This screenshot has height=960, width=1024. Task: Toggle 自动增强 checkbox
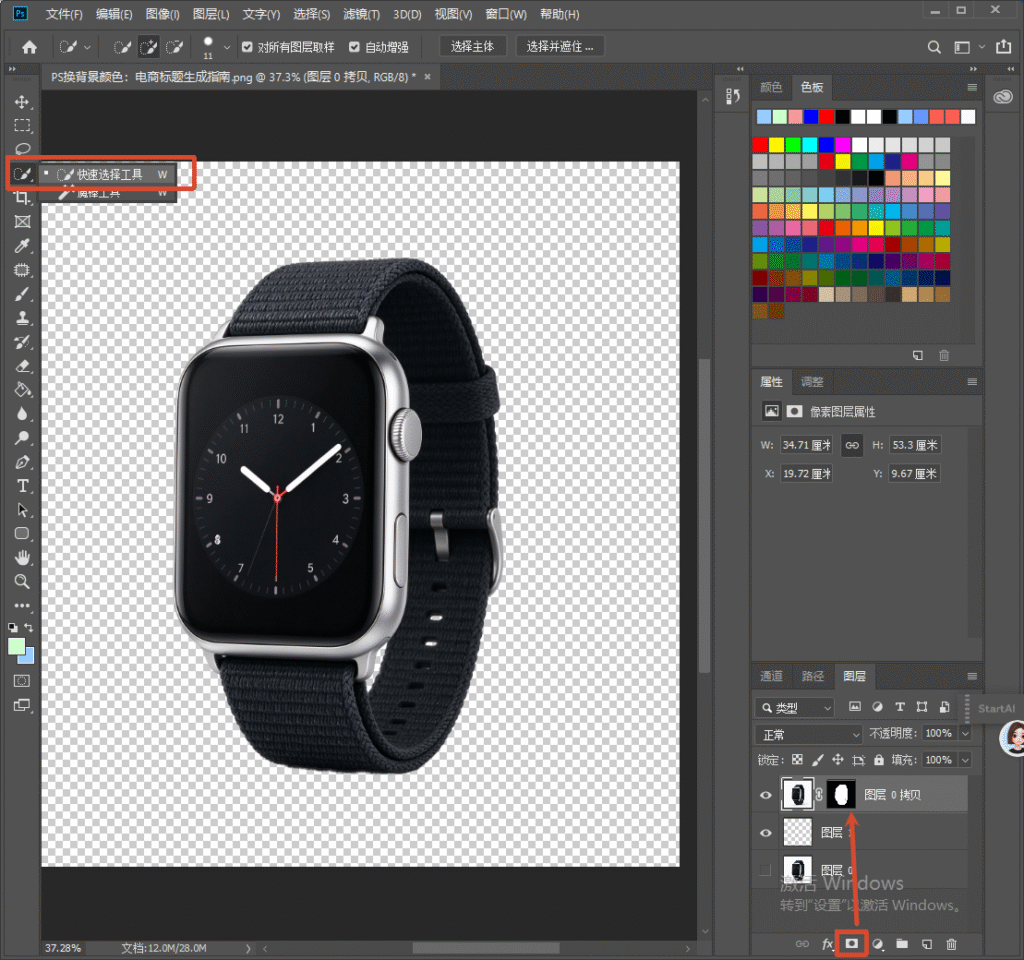pos(354,47)
